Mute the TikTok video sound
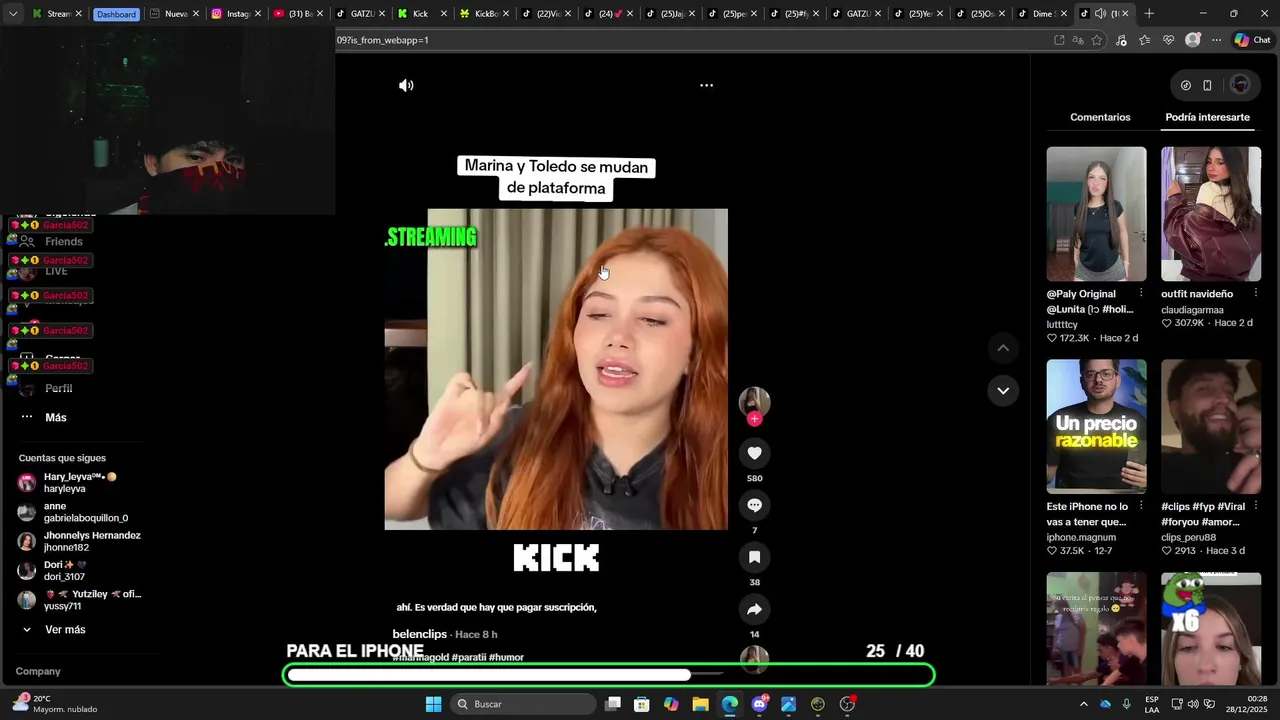The width and height of the screenshot is (1280, 720). click(406, 85)
